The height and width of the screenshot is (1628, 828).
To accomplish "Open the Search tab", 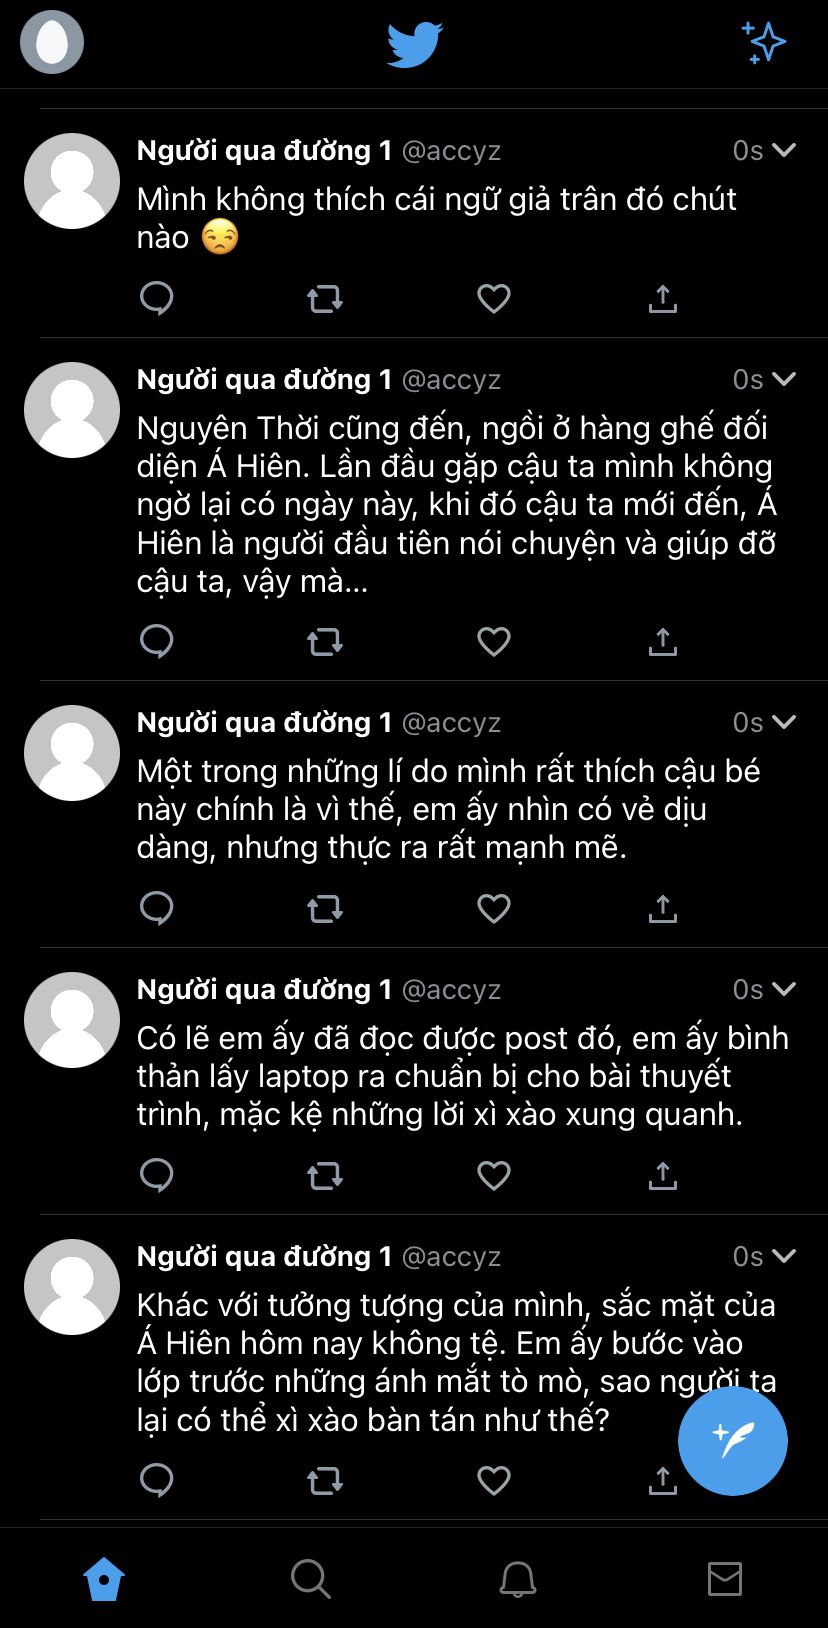I will 310,1579.
